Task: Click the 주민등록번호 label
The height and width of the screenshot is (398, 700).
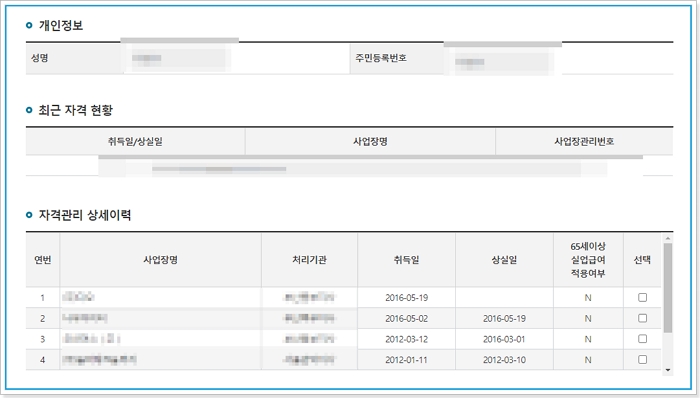Action: [x=381, y=58]
